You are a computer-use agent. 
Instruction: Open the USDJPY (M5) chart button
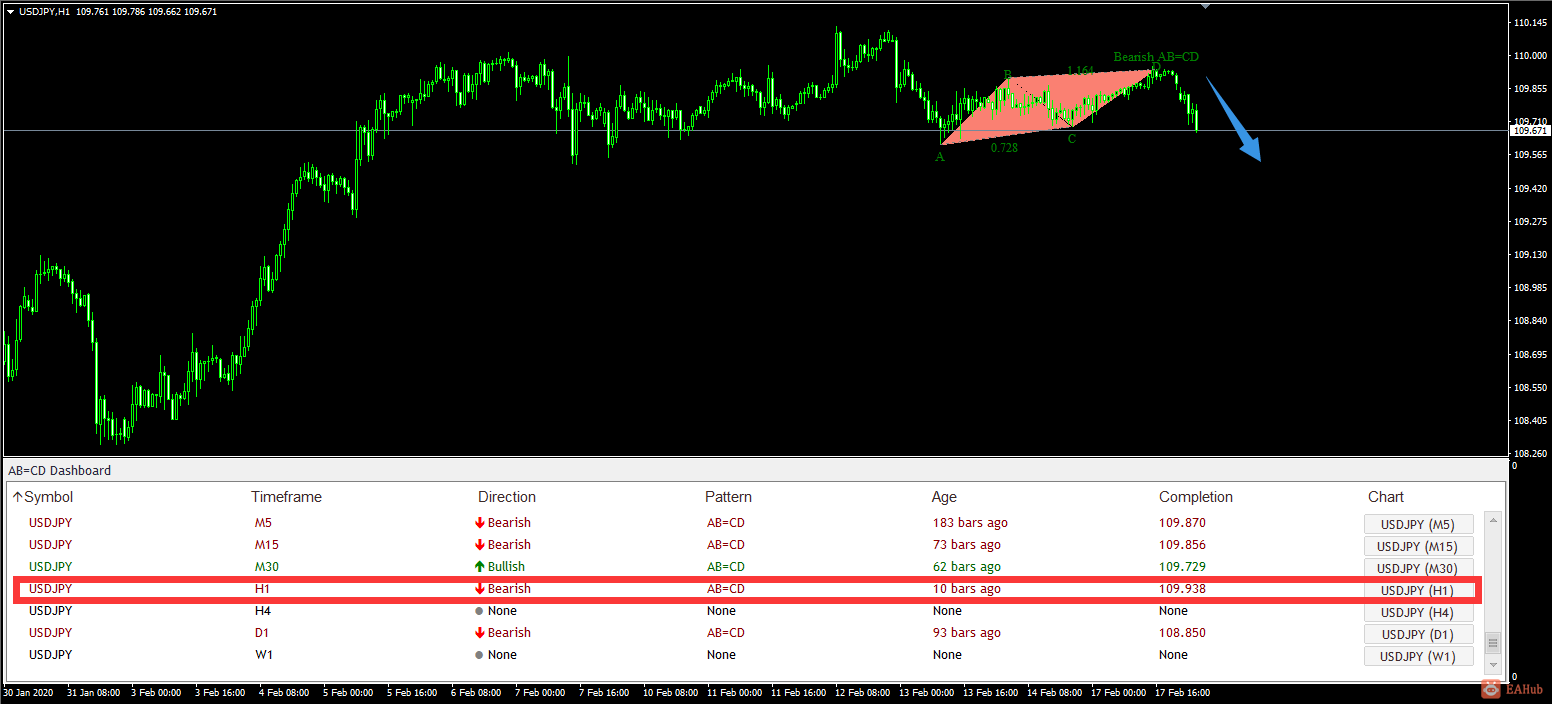(x=1419, y=524)
